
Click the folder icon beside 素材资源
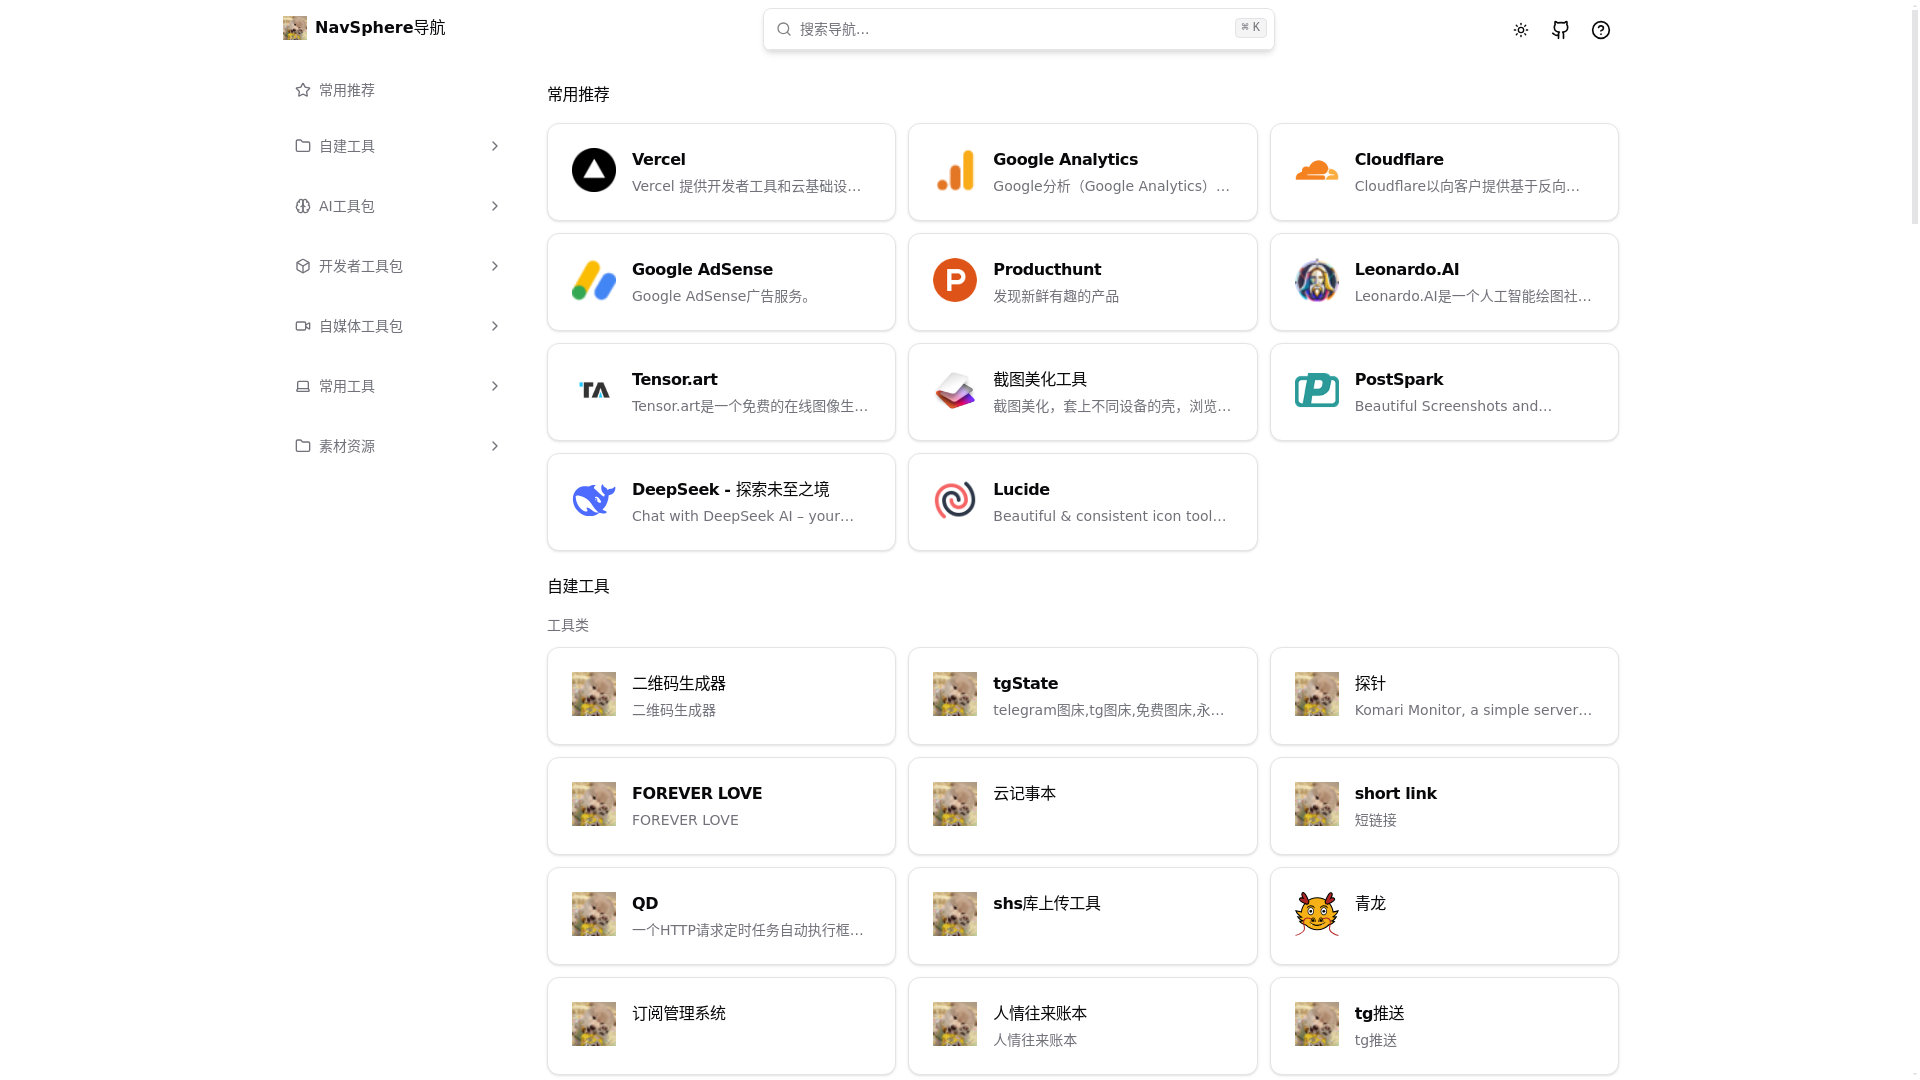pos(303,446)
